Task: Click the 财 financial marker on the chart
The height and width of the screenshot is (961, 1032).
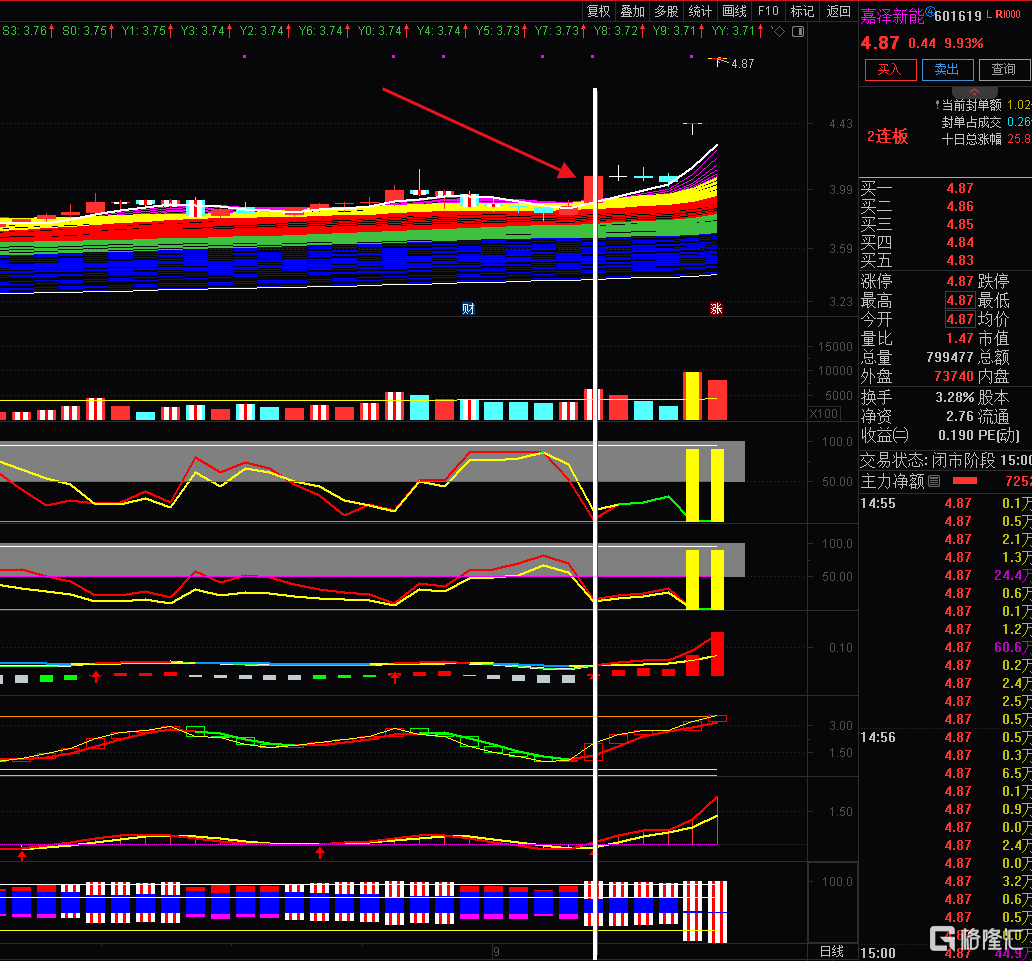Action: point(468,309)
